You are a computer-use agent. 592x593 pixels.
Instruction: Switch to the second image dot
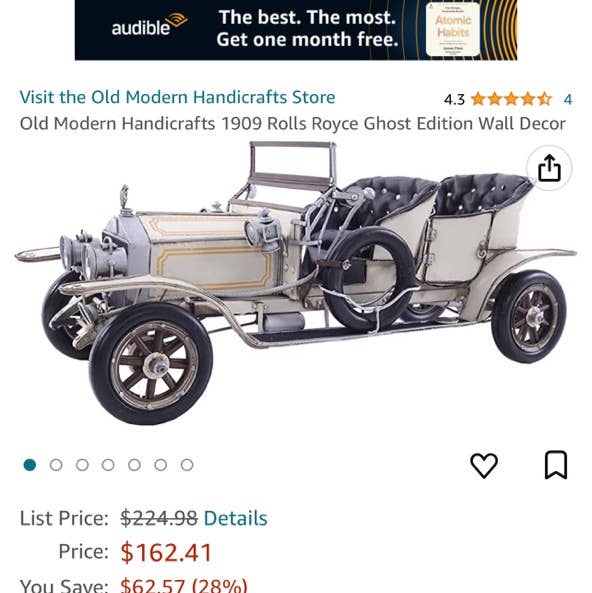pos(56,465)
